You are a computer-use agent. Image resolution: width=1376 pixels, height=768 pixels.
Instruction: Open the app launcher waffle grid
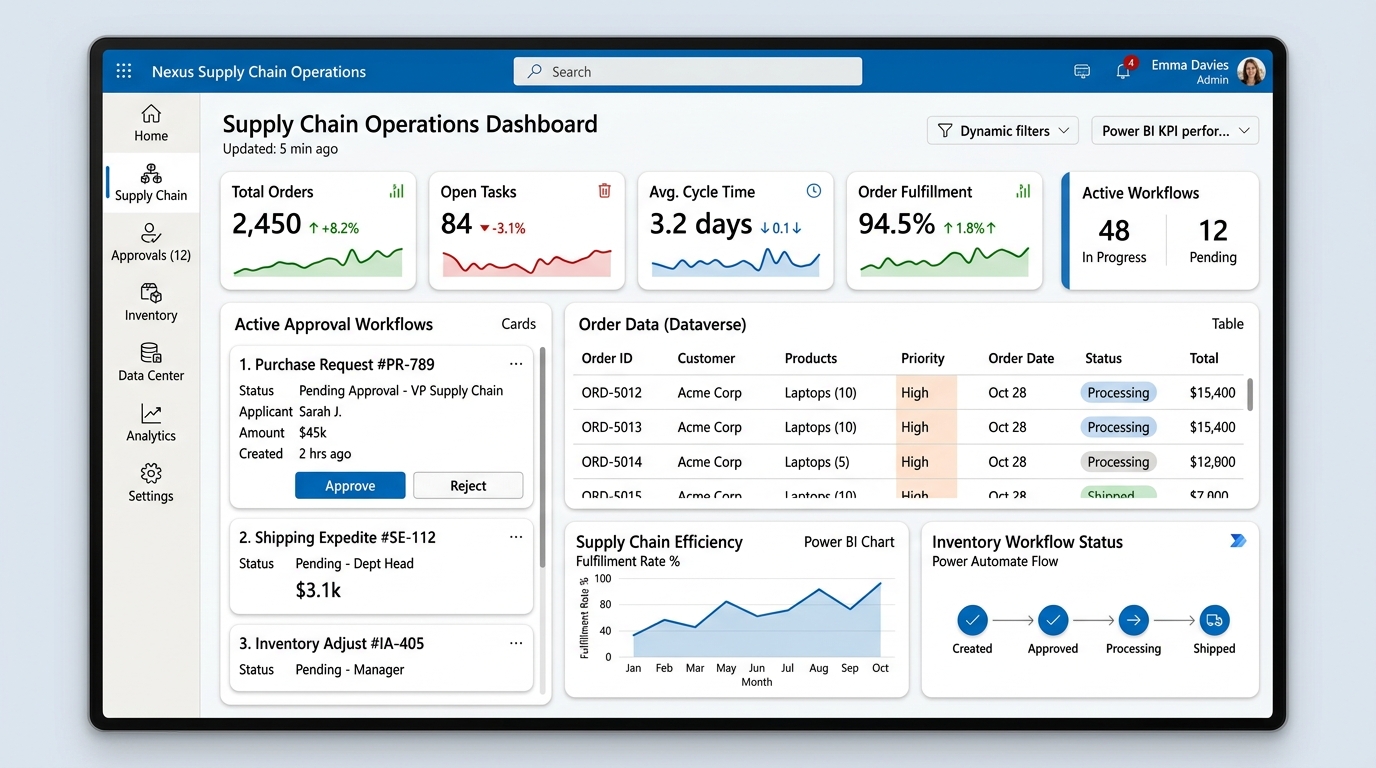tap(124, 71)
